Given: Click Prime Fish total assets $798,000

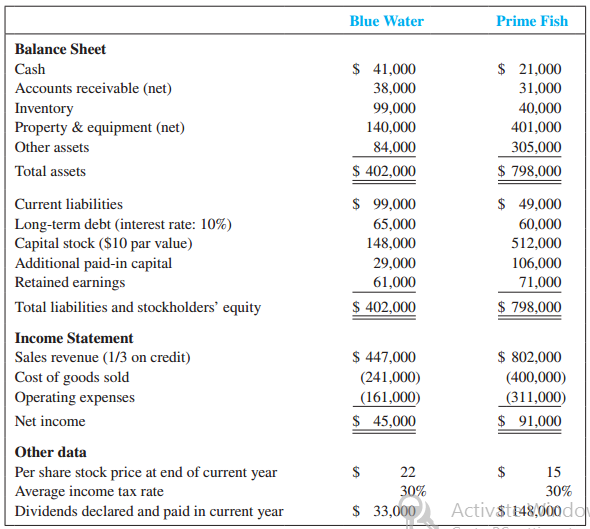Looking at the screenshot, I should [x=529, y=171].
